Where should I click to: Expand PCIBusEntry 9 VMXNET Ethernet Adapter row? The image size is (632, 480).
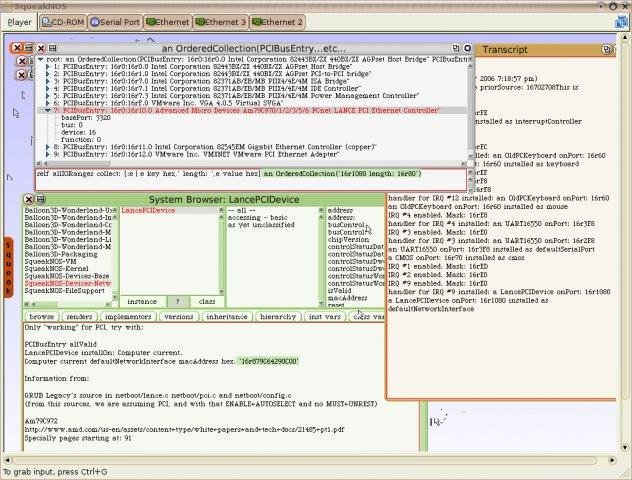[x=48, y=154]
